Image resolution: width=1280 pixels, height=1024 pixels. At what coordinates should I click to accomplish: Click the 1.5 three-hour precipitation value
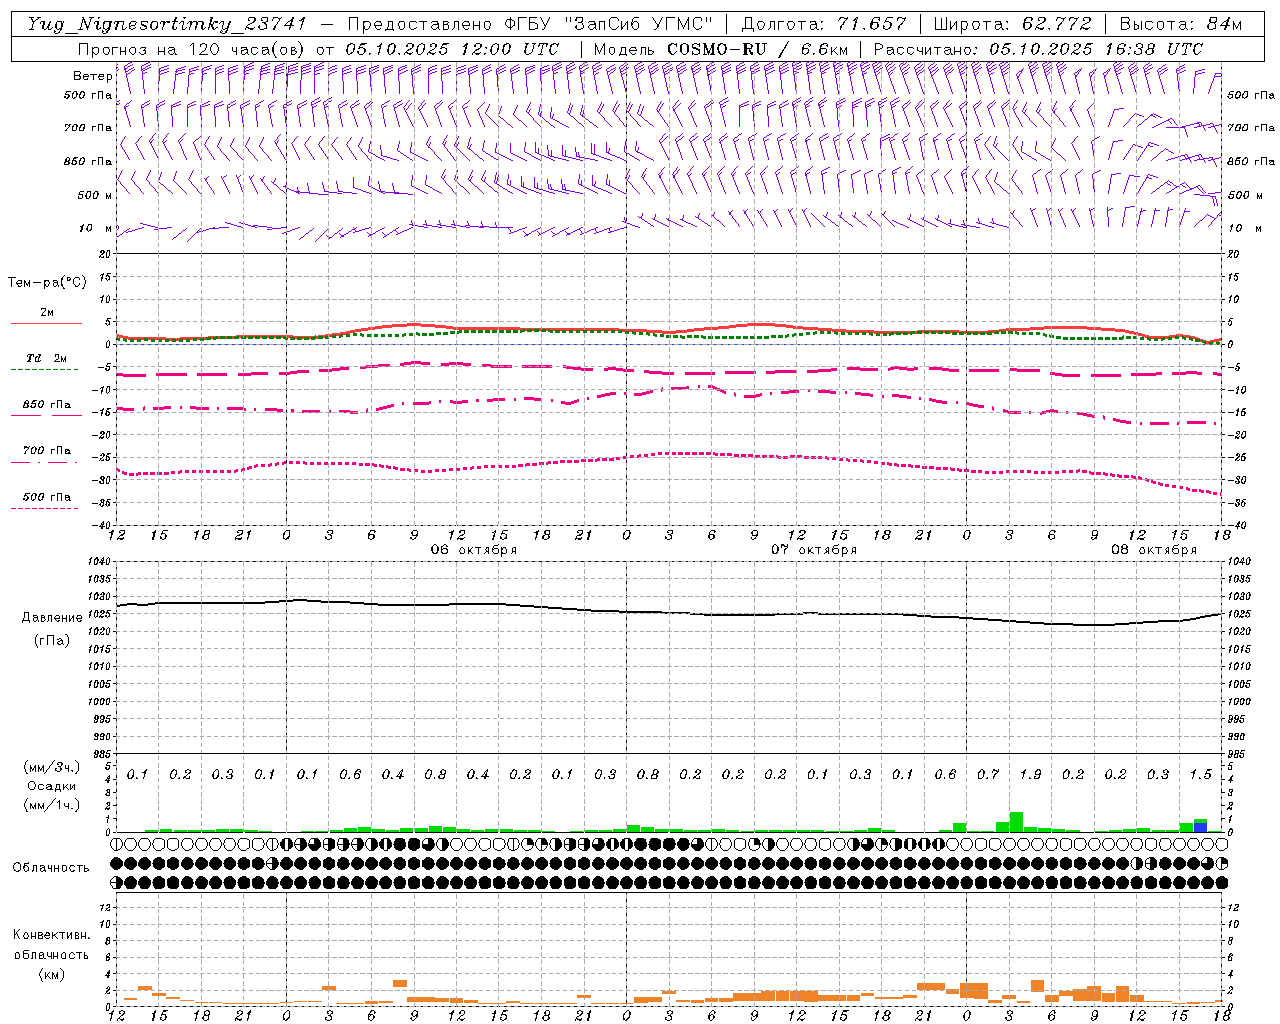tap(1200, 775)
